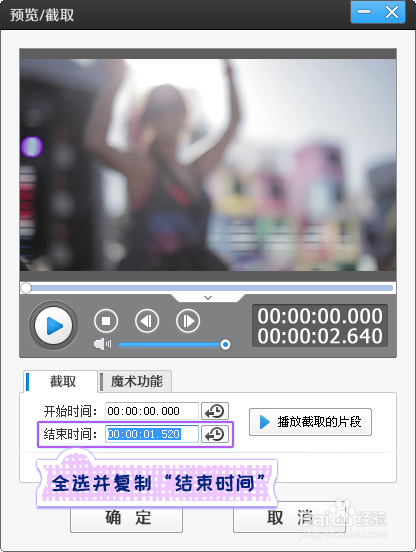
Task: Click the 结束时间 input field
Action: tap(152, 434)
